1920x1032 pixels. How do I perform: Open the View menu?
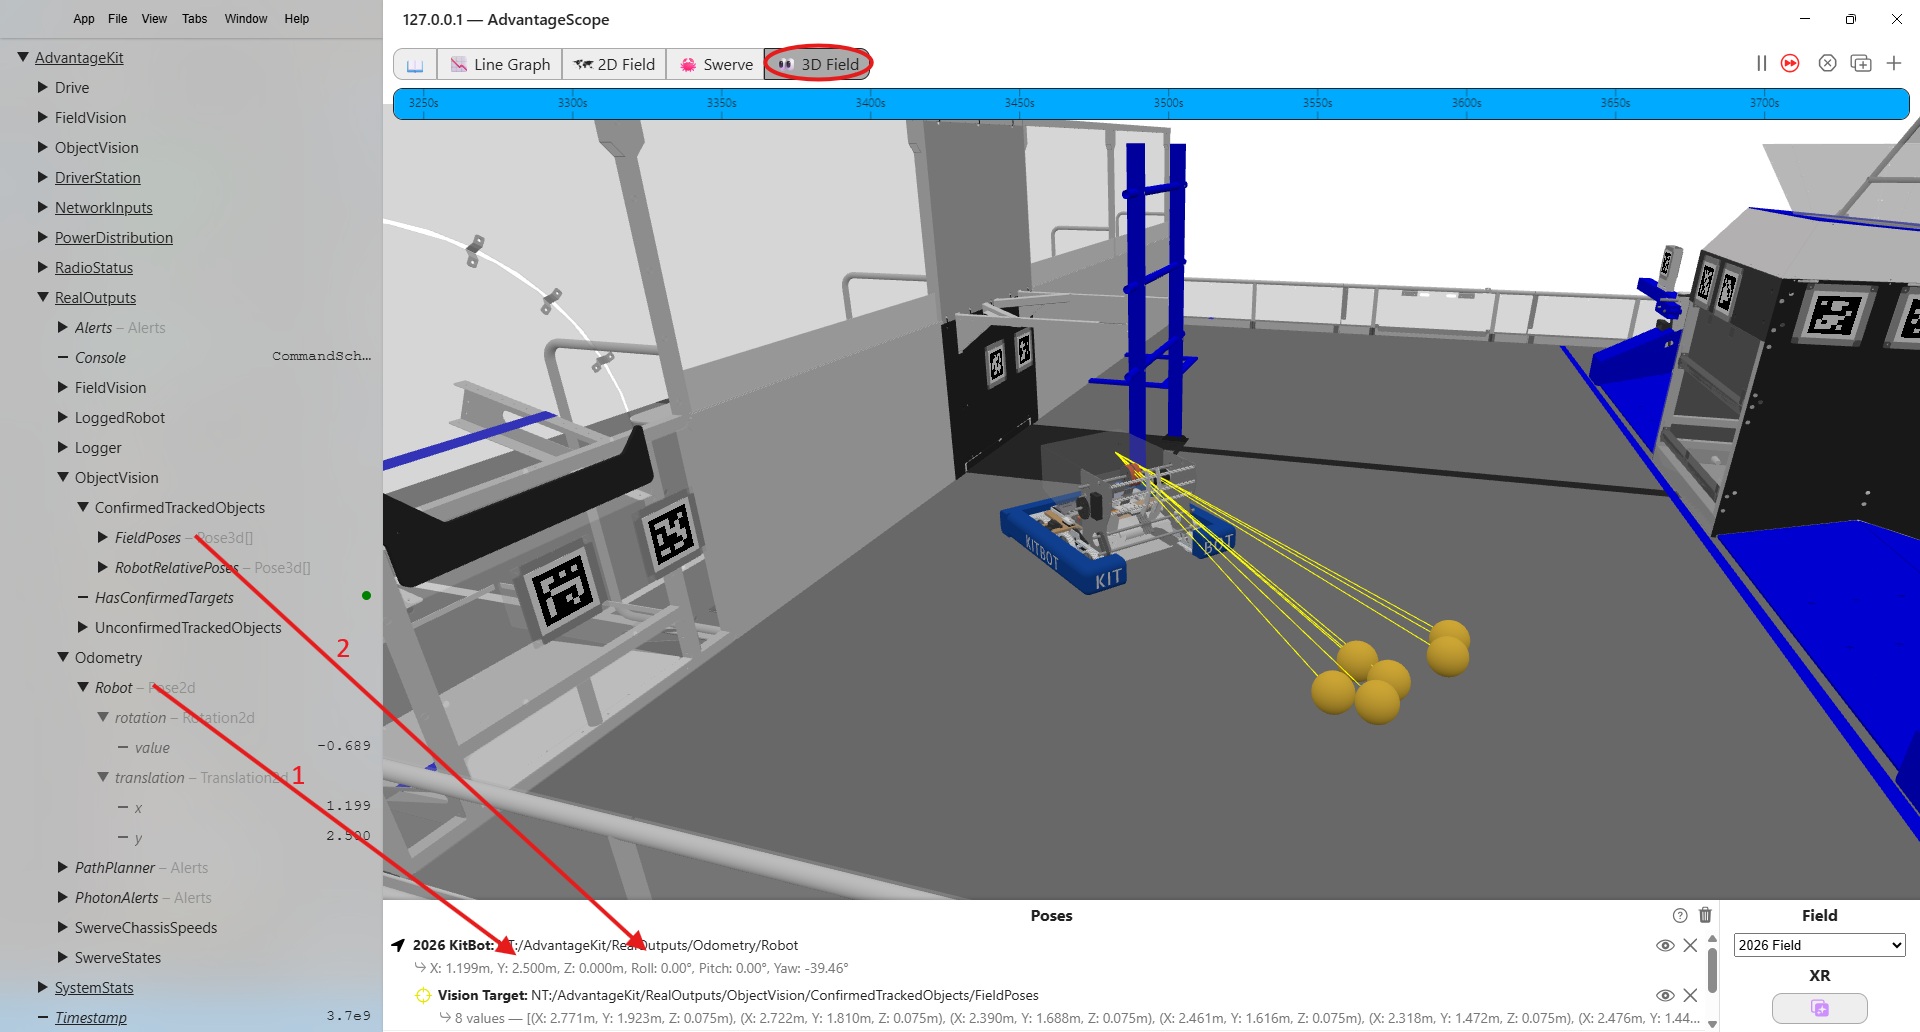pos(154,18)
